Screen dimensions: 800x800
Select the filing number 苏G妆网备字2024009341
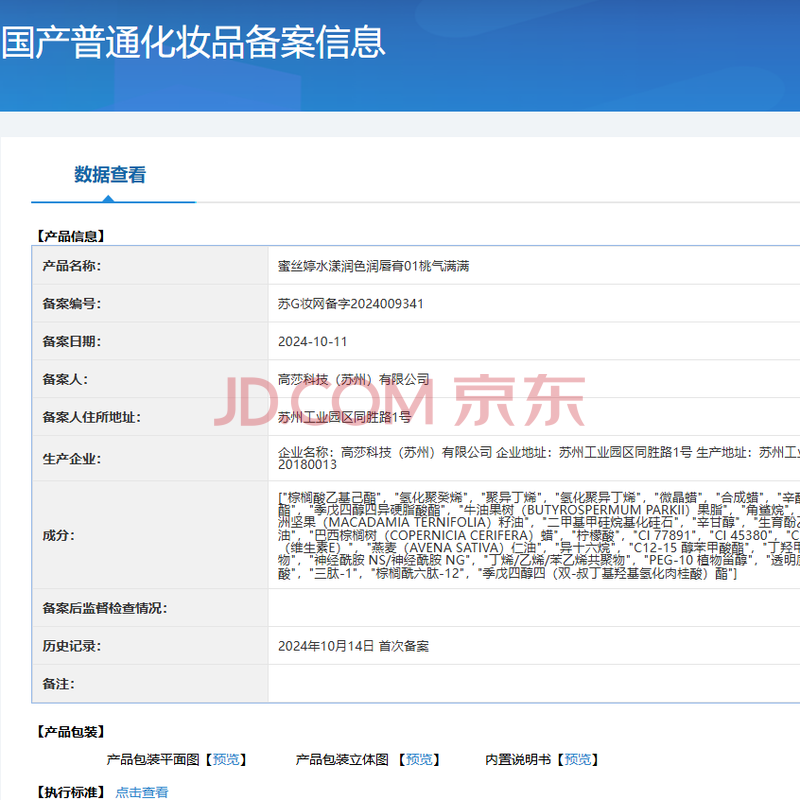coord(350,304)
